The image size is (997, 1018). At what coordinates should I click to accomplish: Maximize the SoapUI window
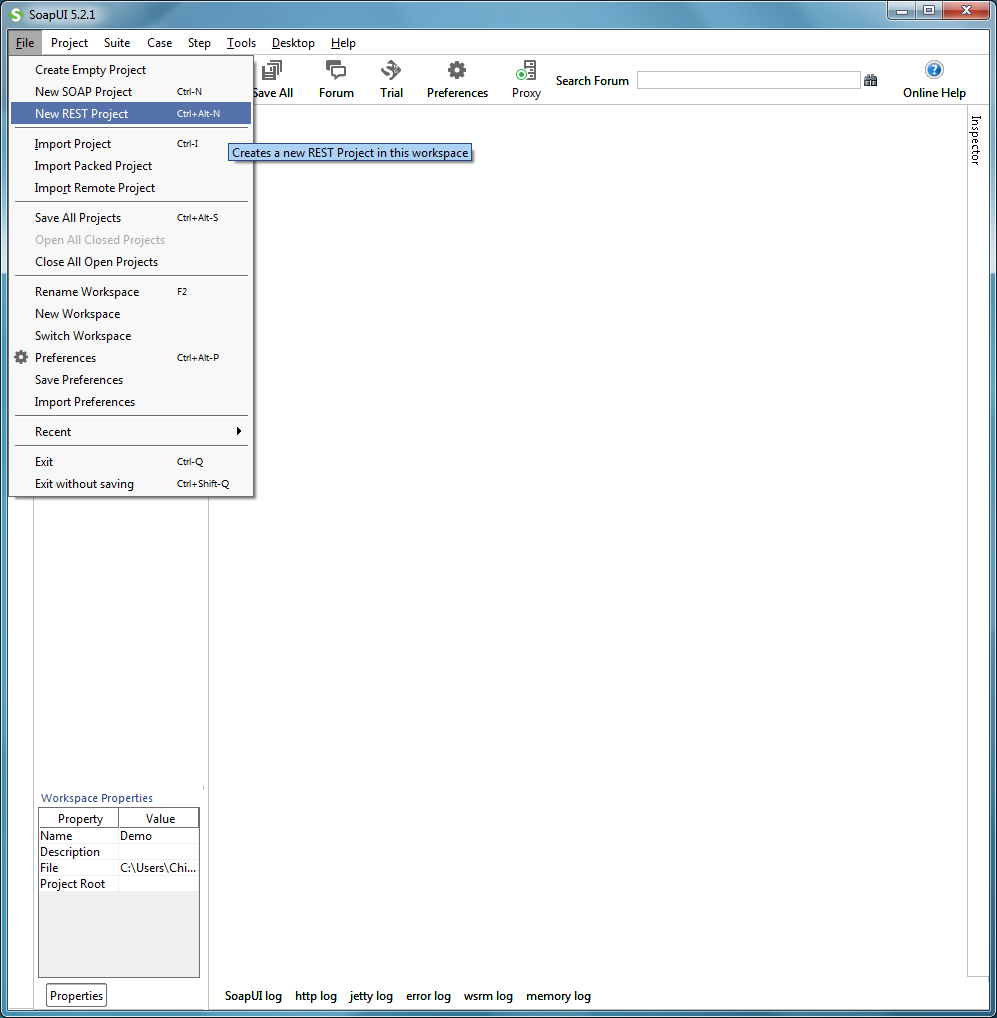[x=929, y=11]
